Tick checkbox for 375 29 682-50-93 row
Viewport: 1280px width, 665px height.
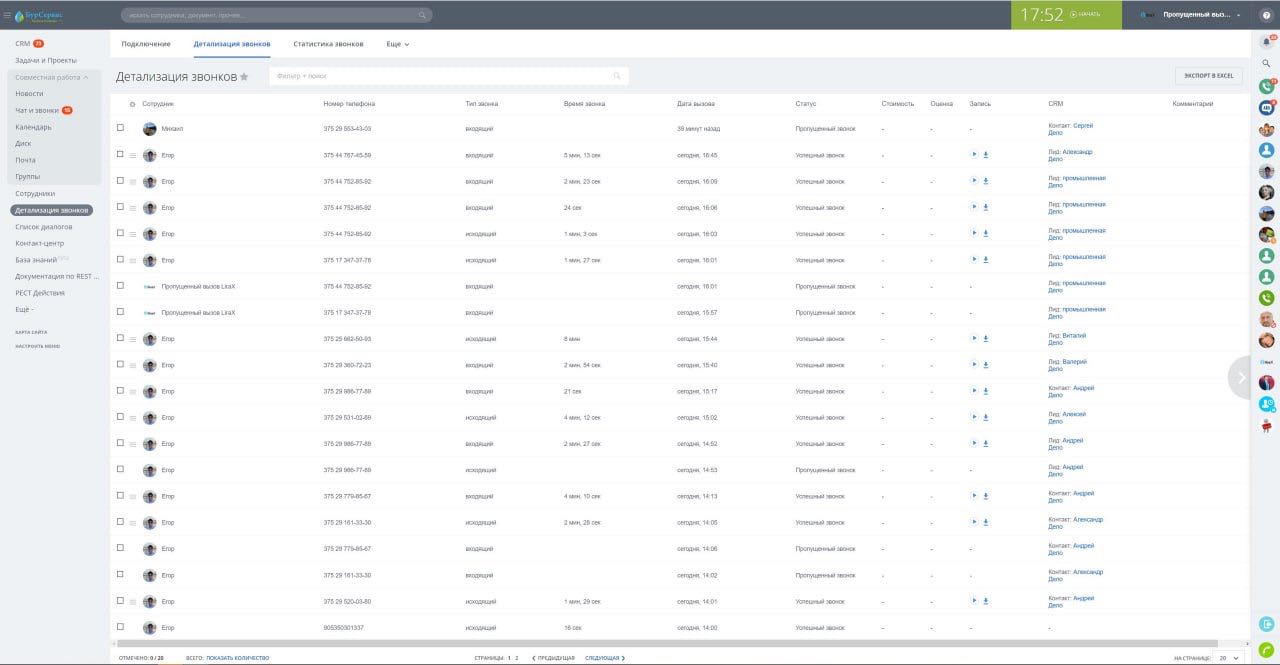120,338
